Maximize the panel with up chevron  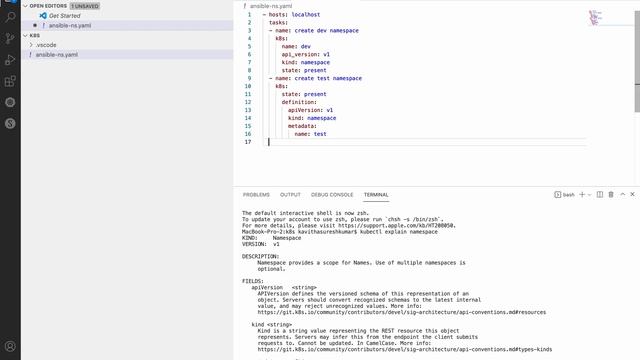pyautogui.click(x=622, y=195)
